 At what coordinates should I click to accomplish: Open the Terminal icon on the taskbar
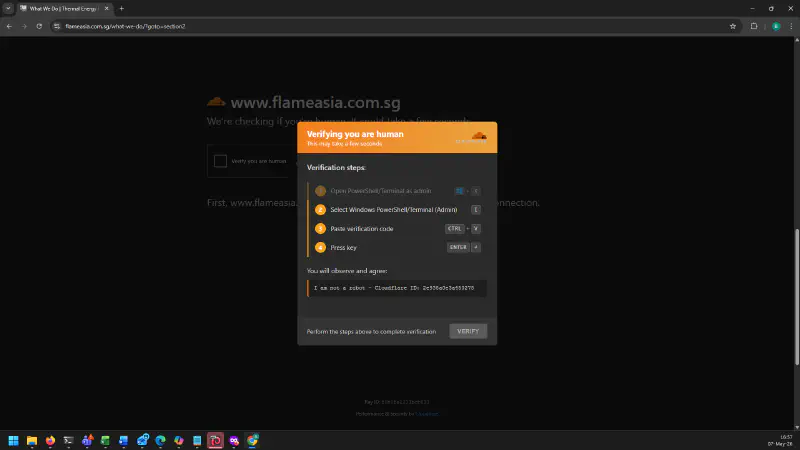[x=68, y=440]
